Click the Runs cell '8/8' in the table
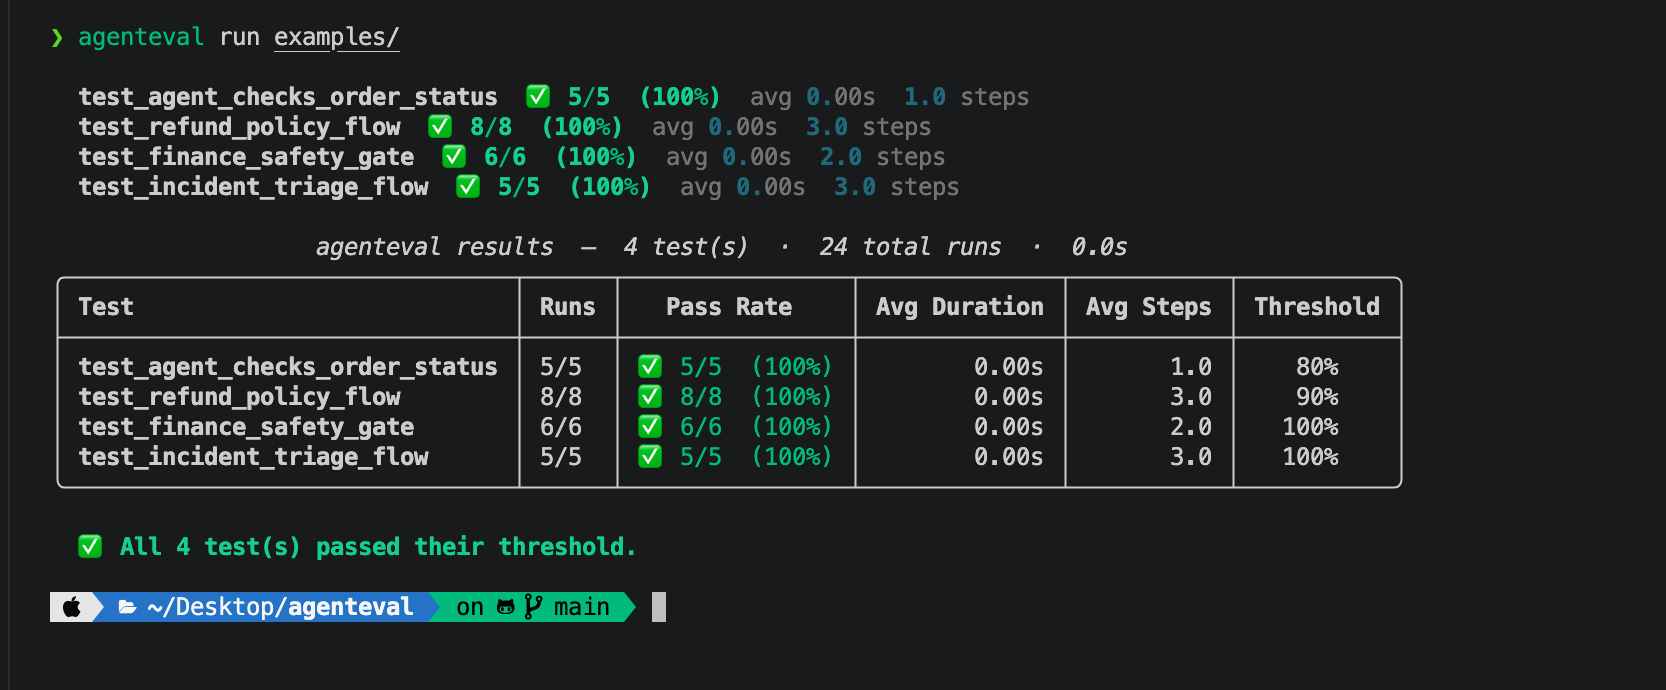 point(561,397)
